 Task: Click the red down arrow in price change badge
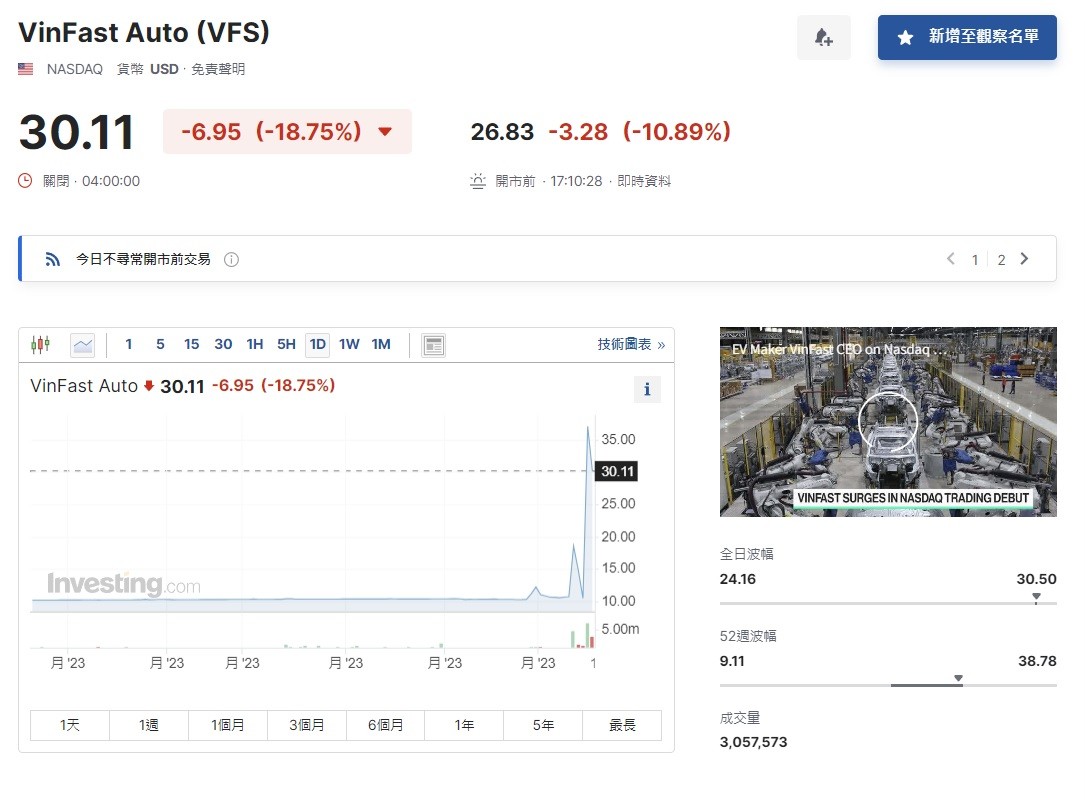click(385, 131)
